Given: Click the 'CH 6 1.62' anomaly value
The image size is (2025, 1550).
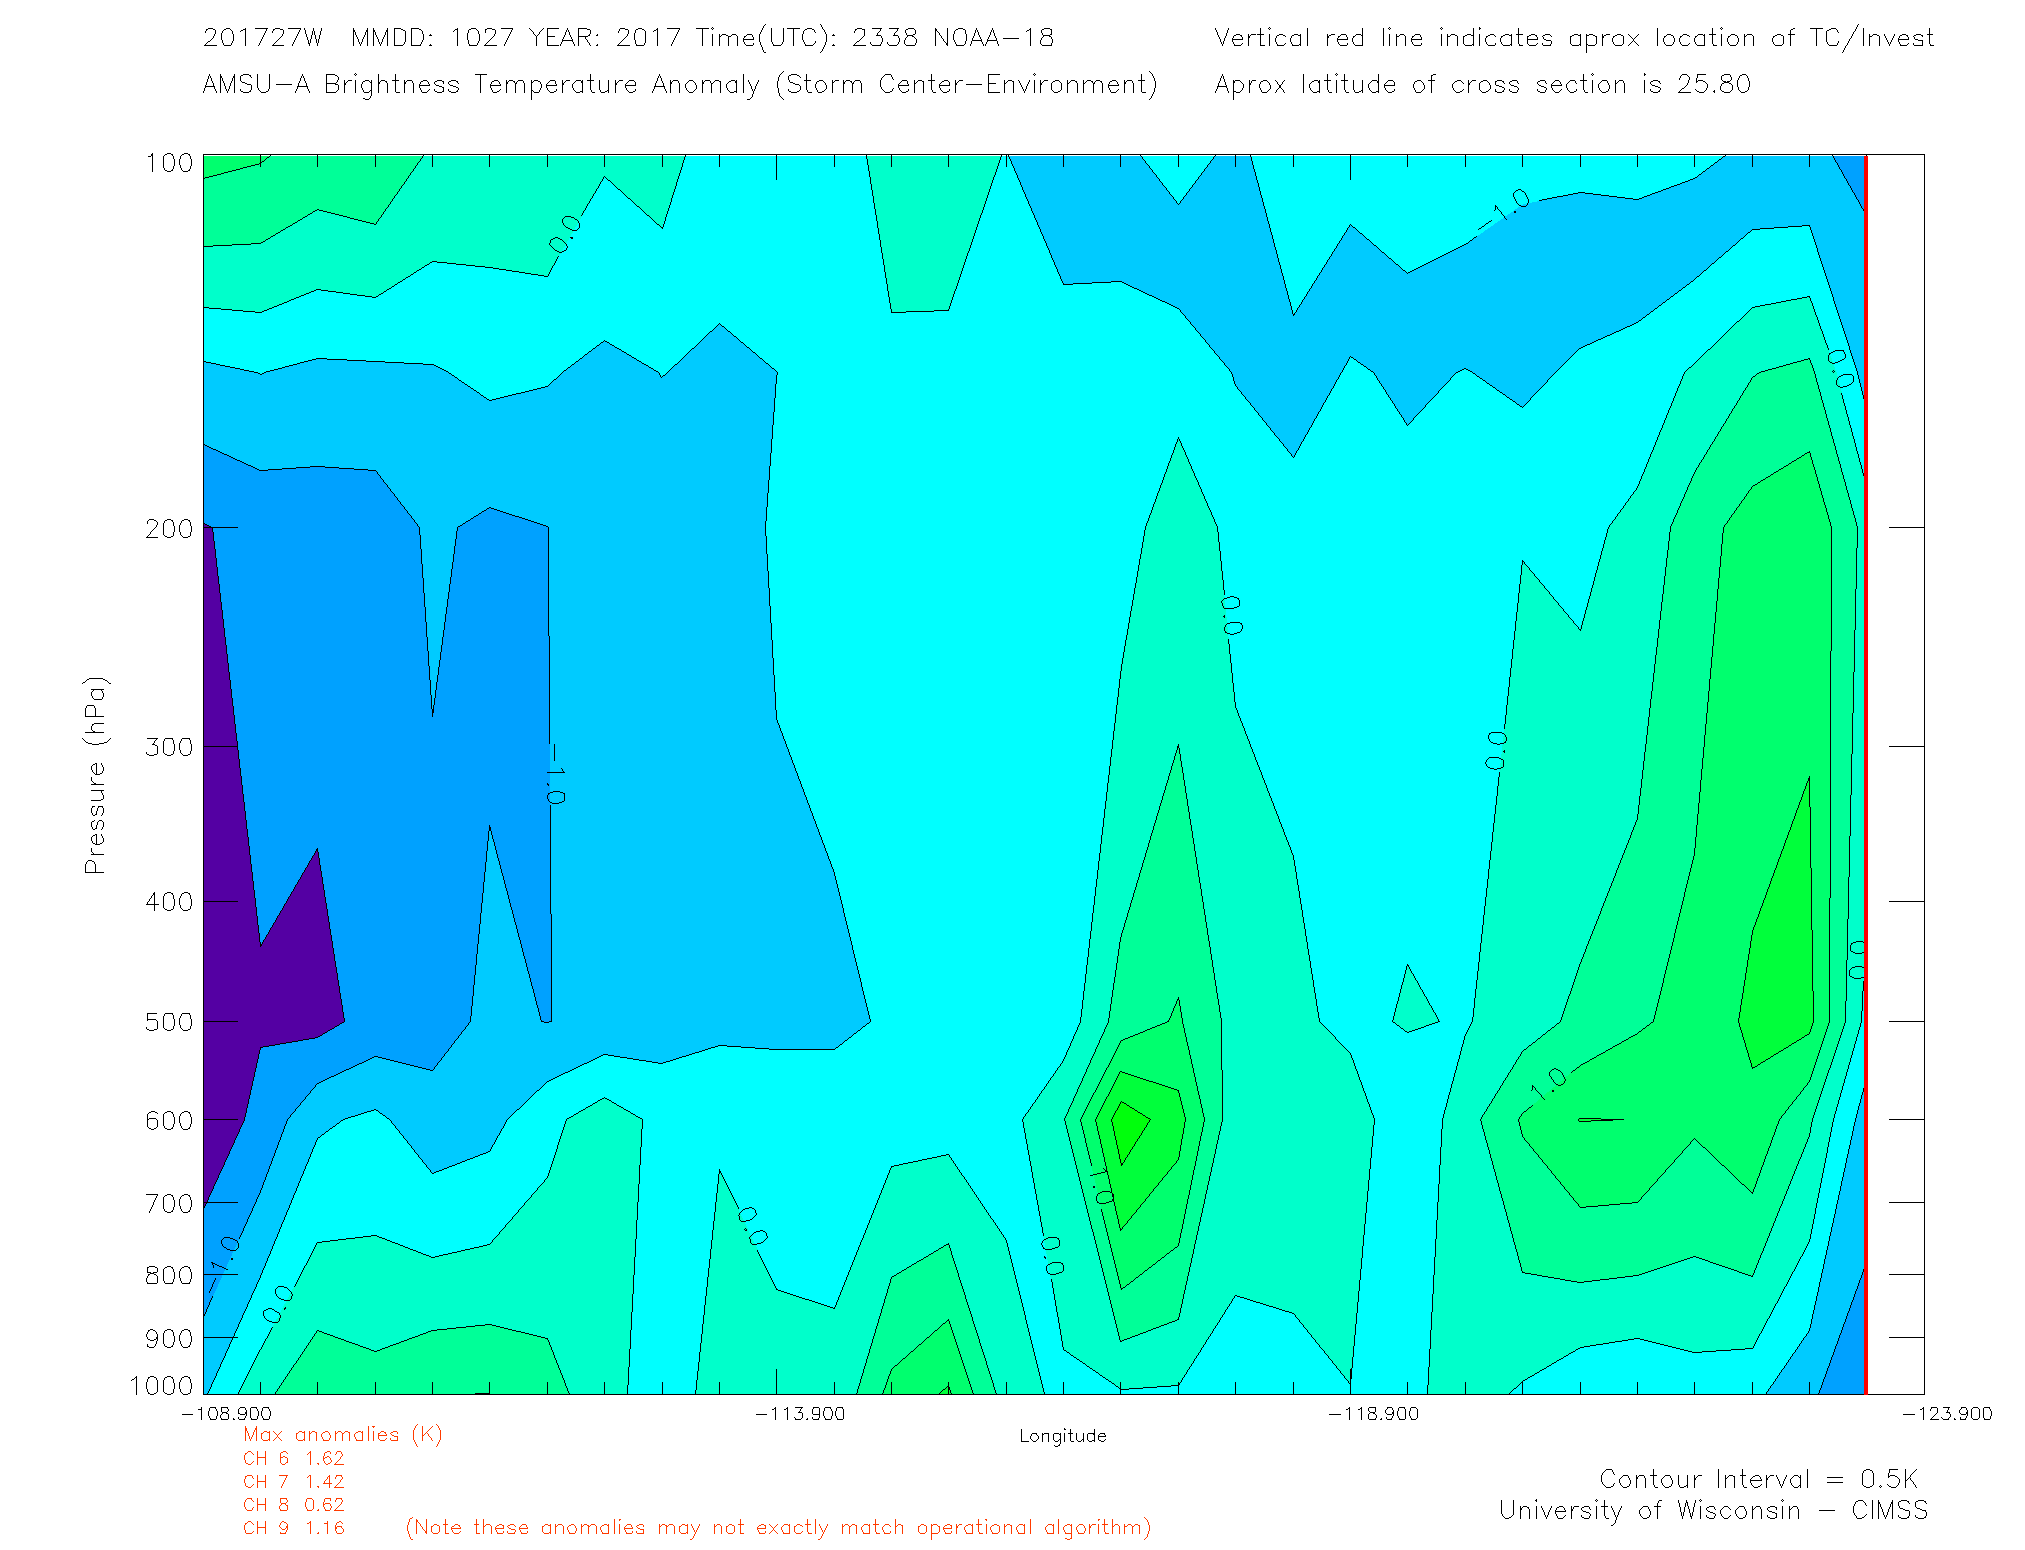Looking at the screenshot, I should [x=293, y=1459].
